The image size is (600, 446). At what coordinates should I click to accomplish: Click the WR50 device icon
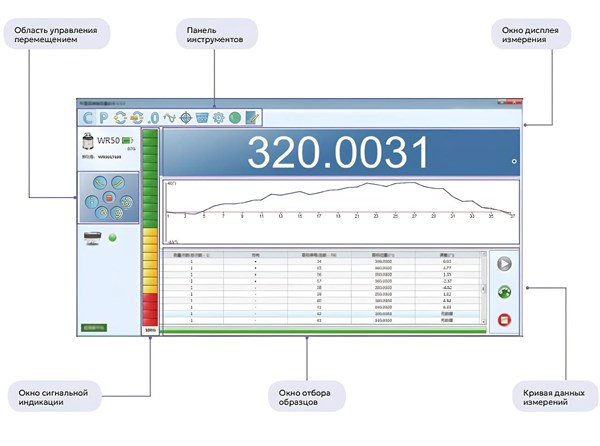[87, 143]
